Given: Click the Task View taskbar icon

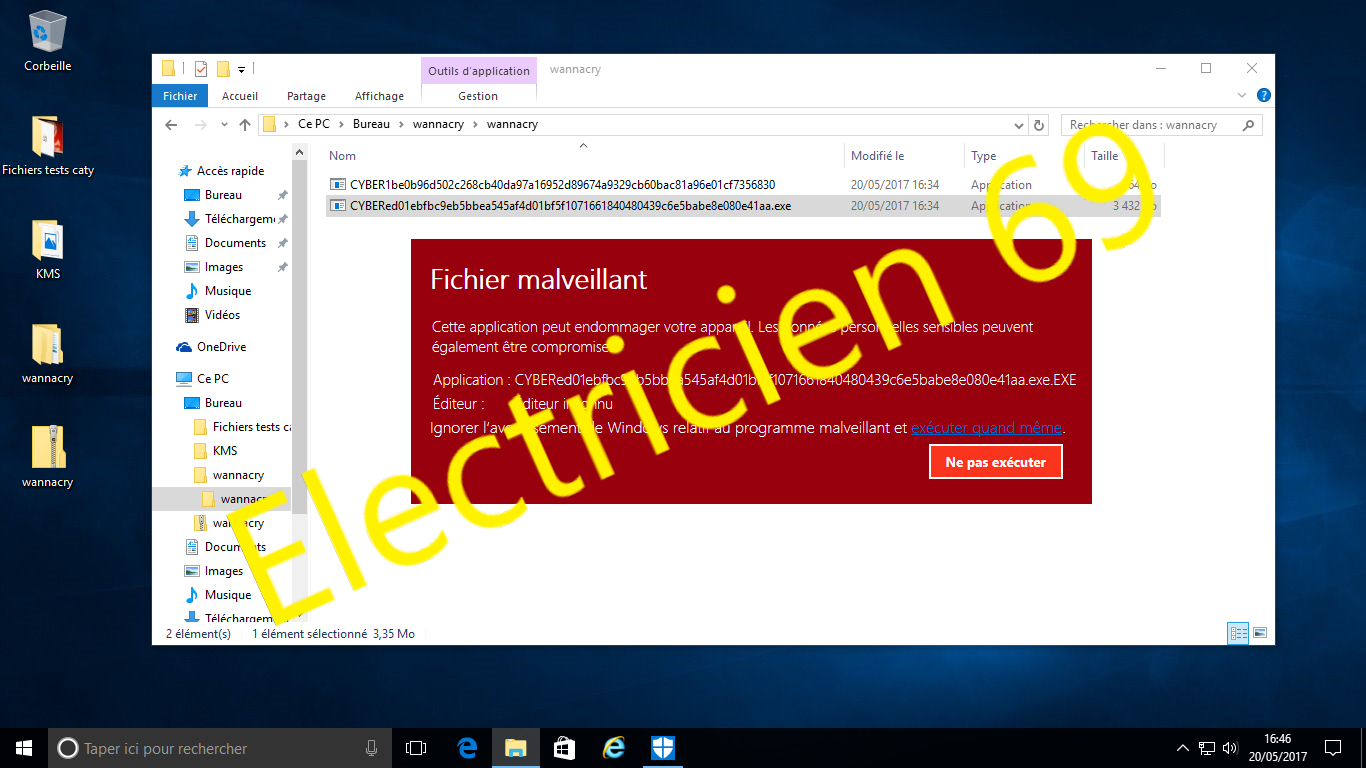Looking at the screenshot, I should tap(416, 748).
